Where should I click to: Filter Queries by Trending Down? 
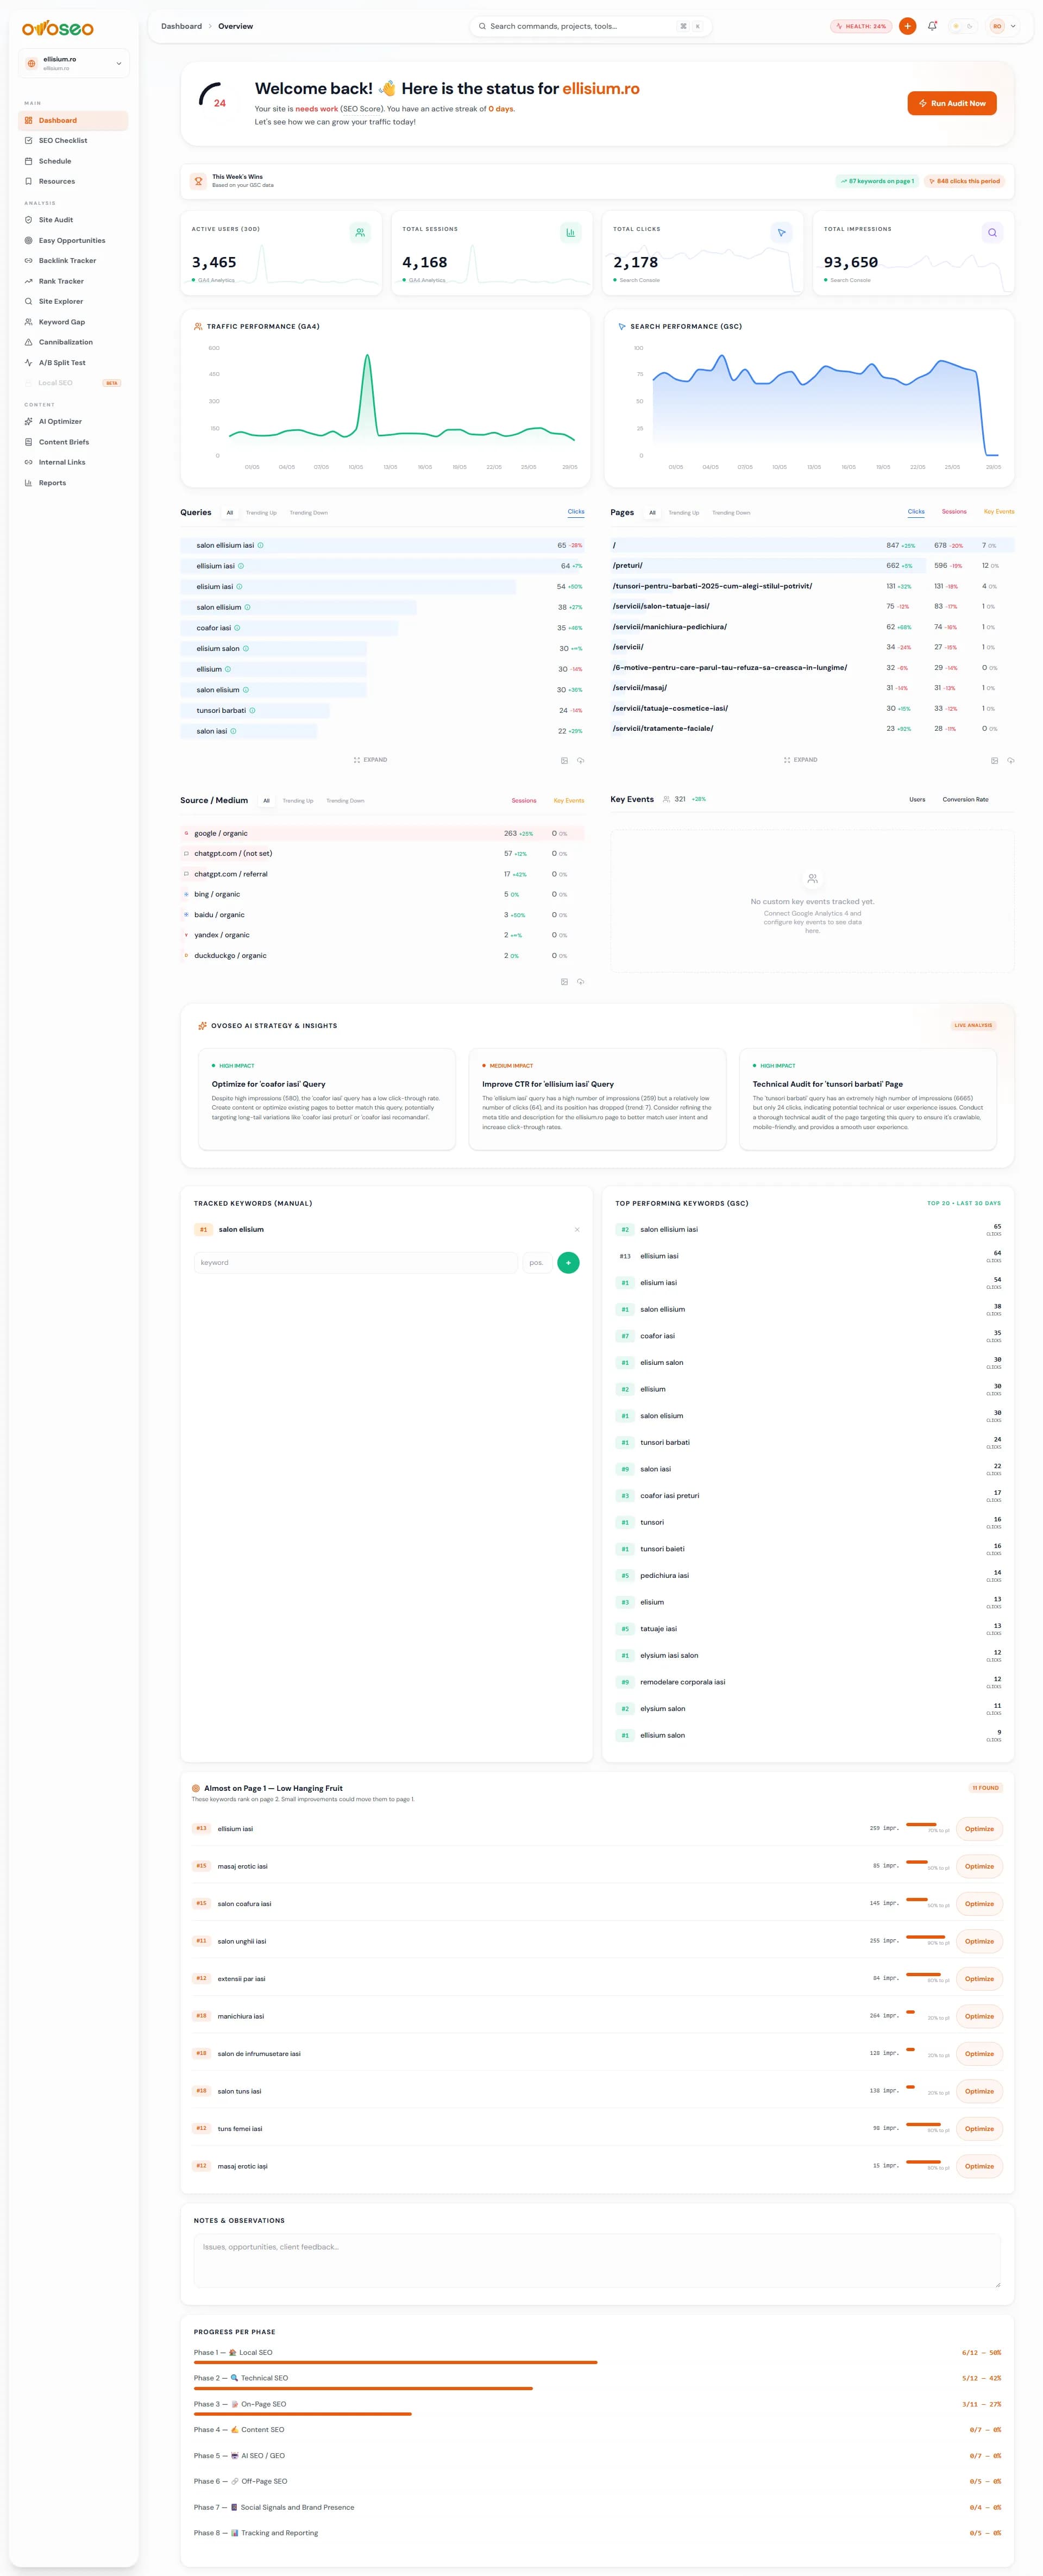coord(309,513)
